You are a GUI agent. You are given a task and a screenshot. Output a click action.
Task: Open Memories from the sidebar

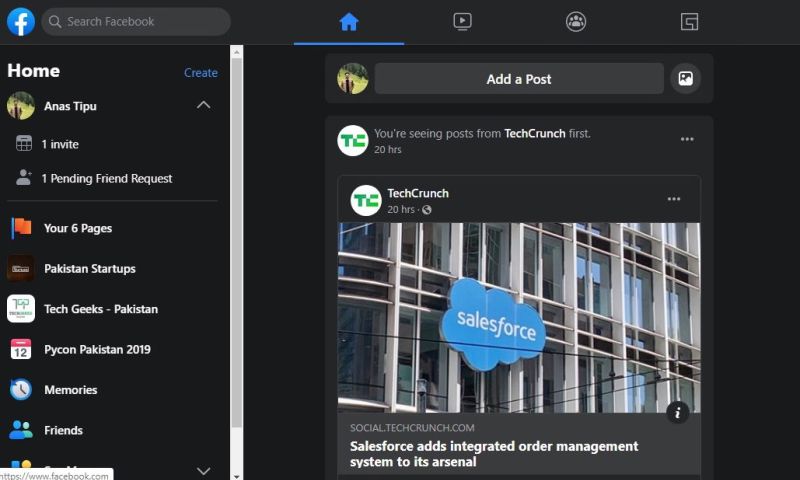pyautogui.click(x=70, y=390)
